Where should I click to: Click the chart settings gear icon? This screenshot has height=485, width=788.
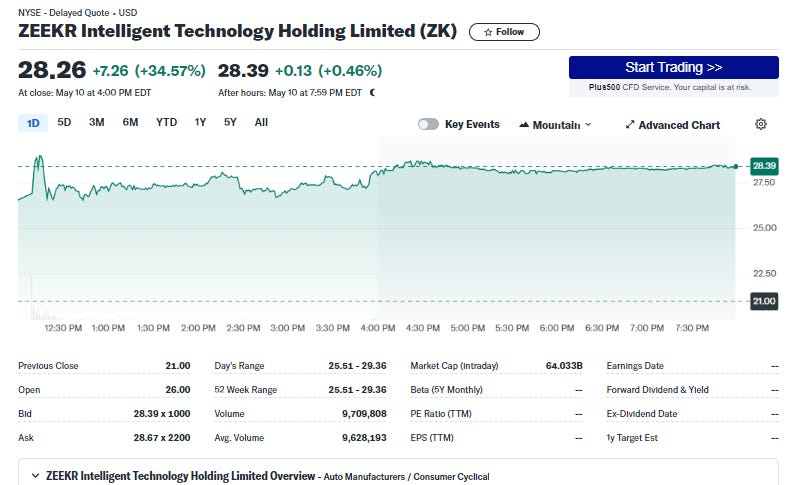pos(761,124)
